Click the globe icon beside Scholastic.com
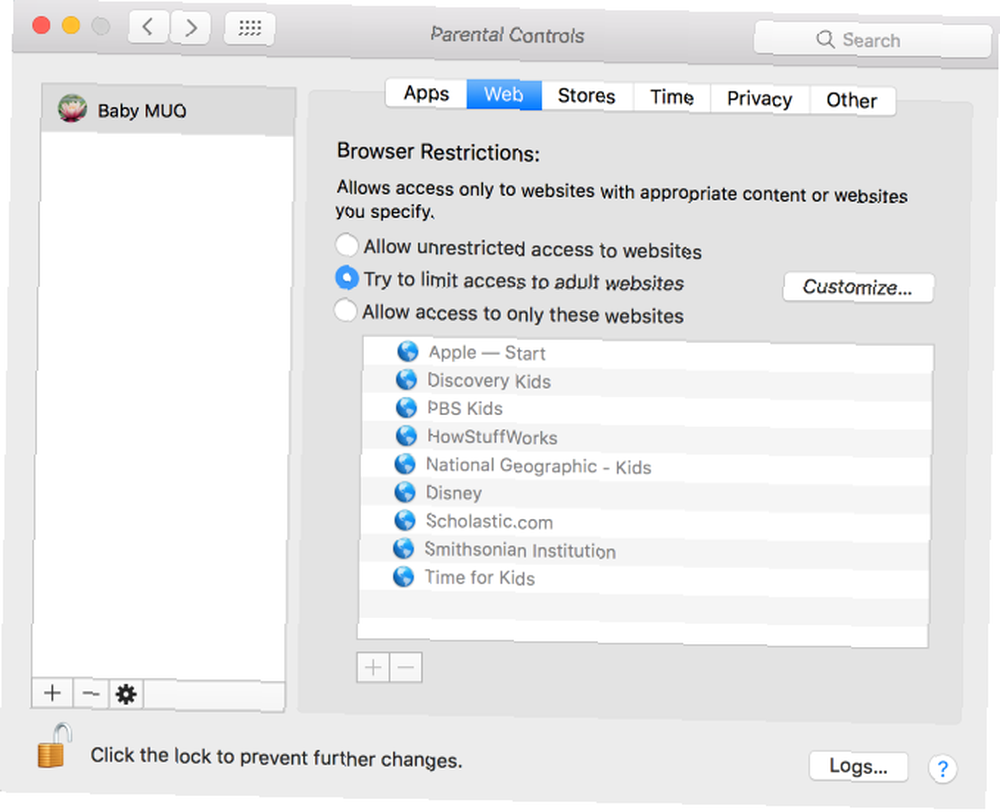Screen dimensions: 1000x812 (x=404, y=520)
